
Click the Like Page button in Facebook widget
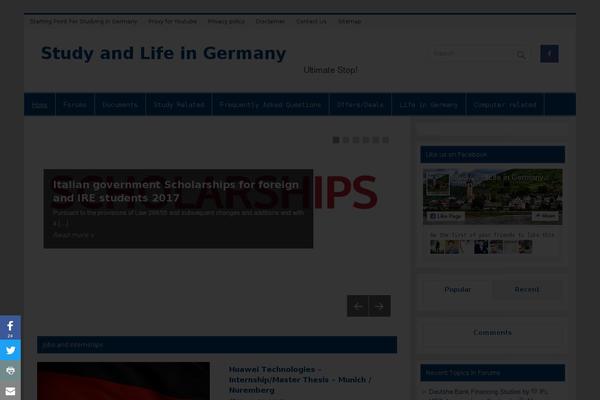pos(446,216)
